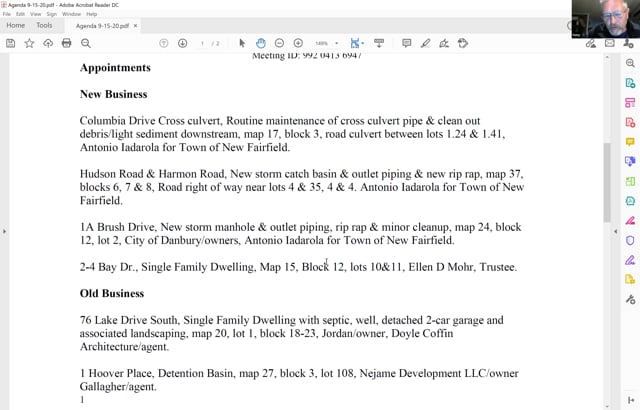The image size is (640, 410).
Task: Activate the Hand pan tool
Action: (x=260, y=43)
